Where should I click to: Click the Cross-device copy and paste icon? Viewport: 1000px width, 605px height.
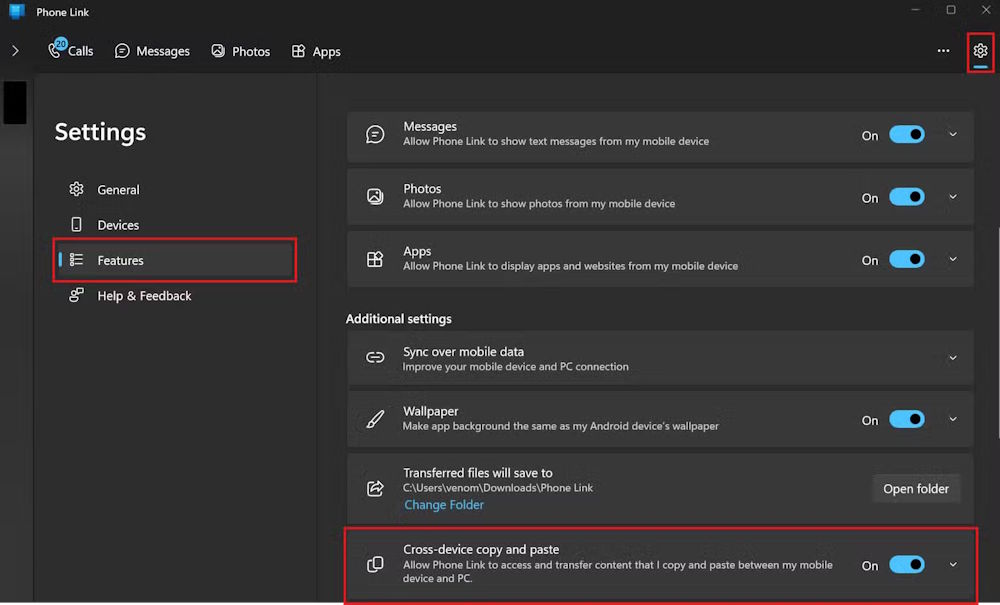[375, 563]
